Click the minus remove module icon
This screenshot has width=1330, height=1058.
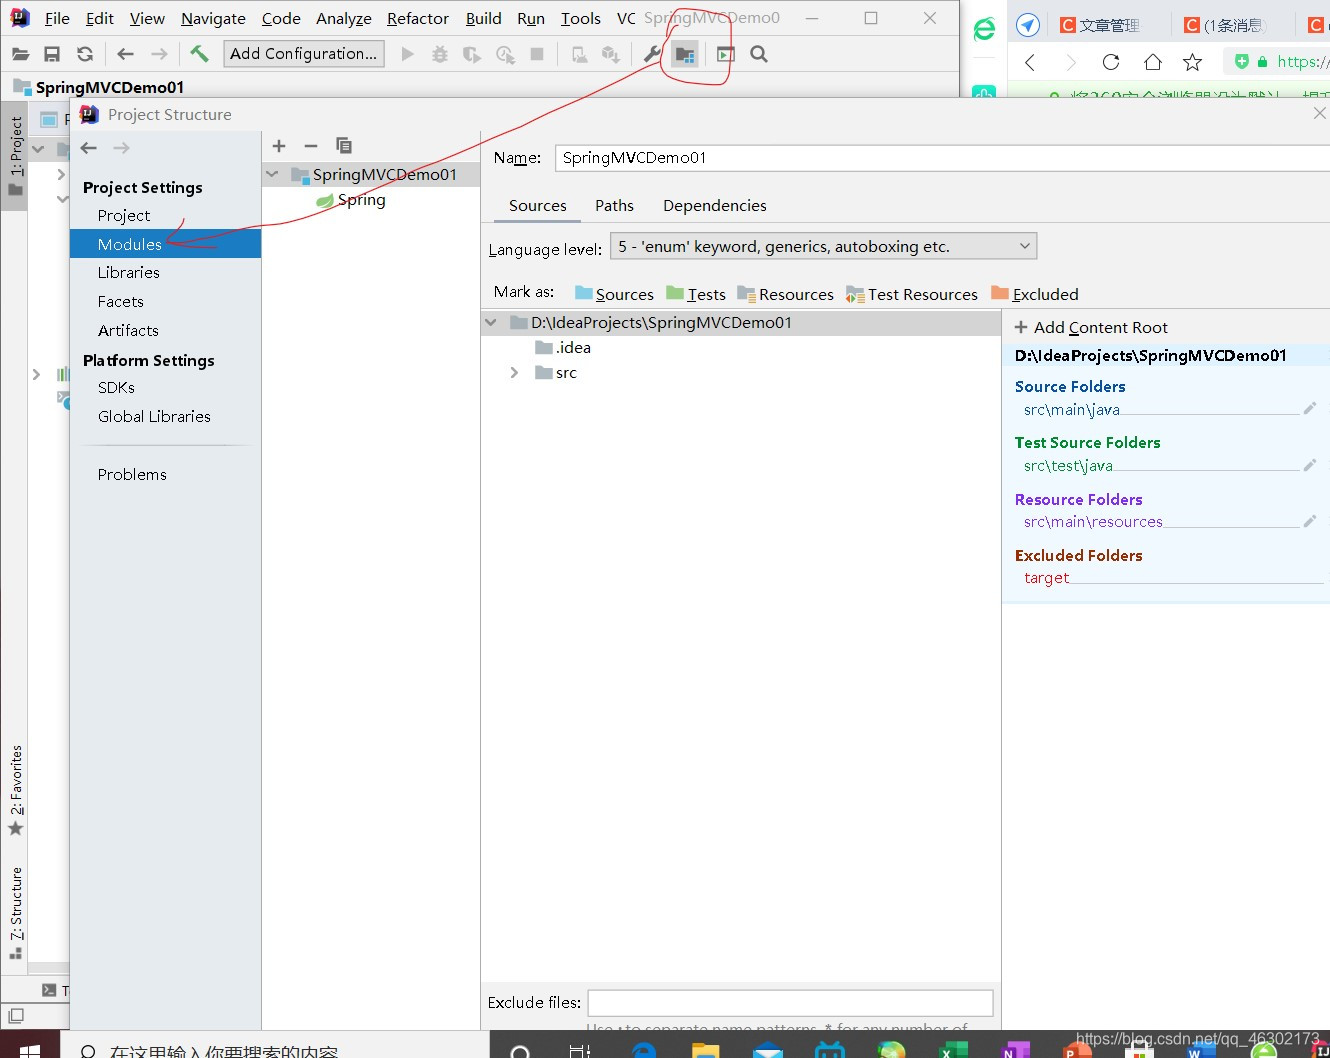pos(311,146)
